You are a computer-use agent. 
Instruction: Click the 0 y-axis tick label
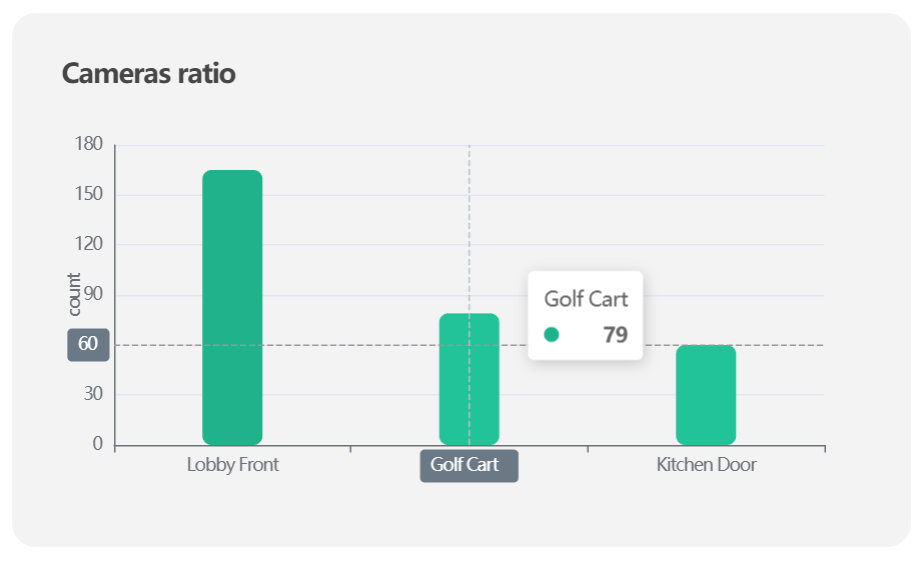97,445
